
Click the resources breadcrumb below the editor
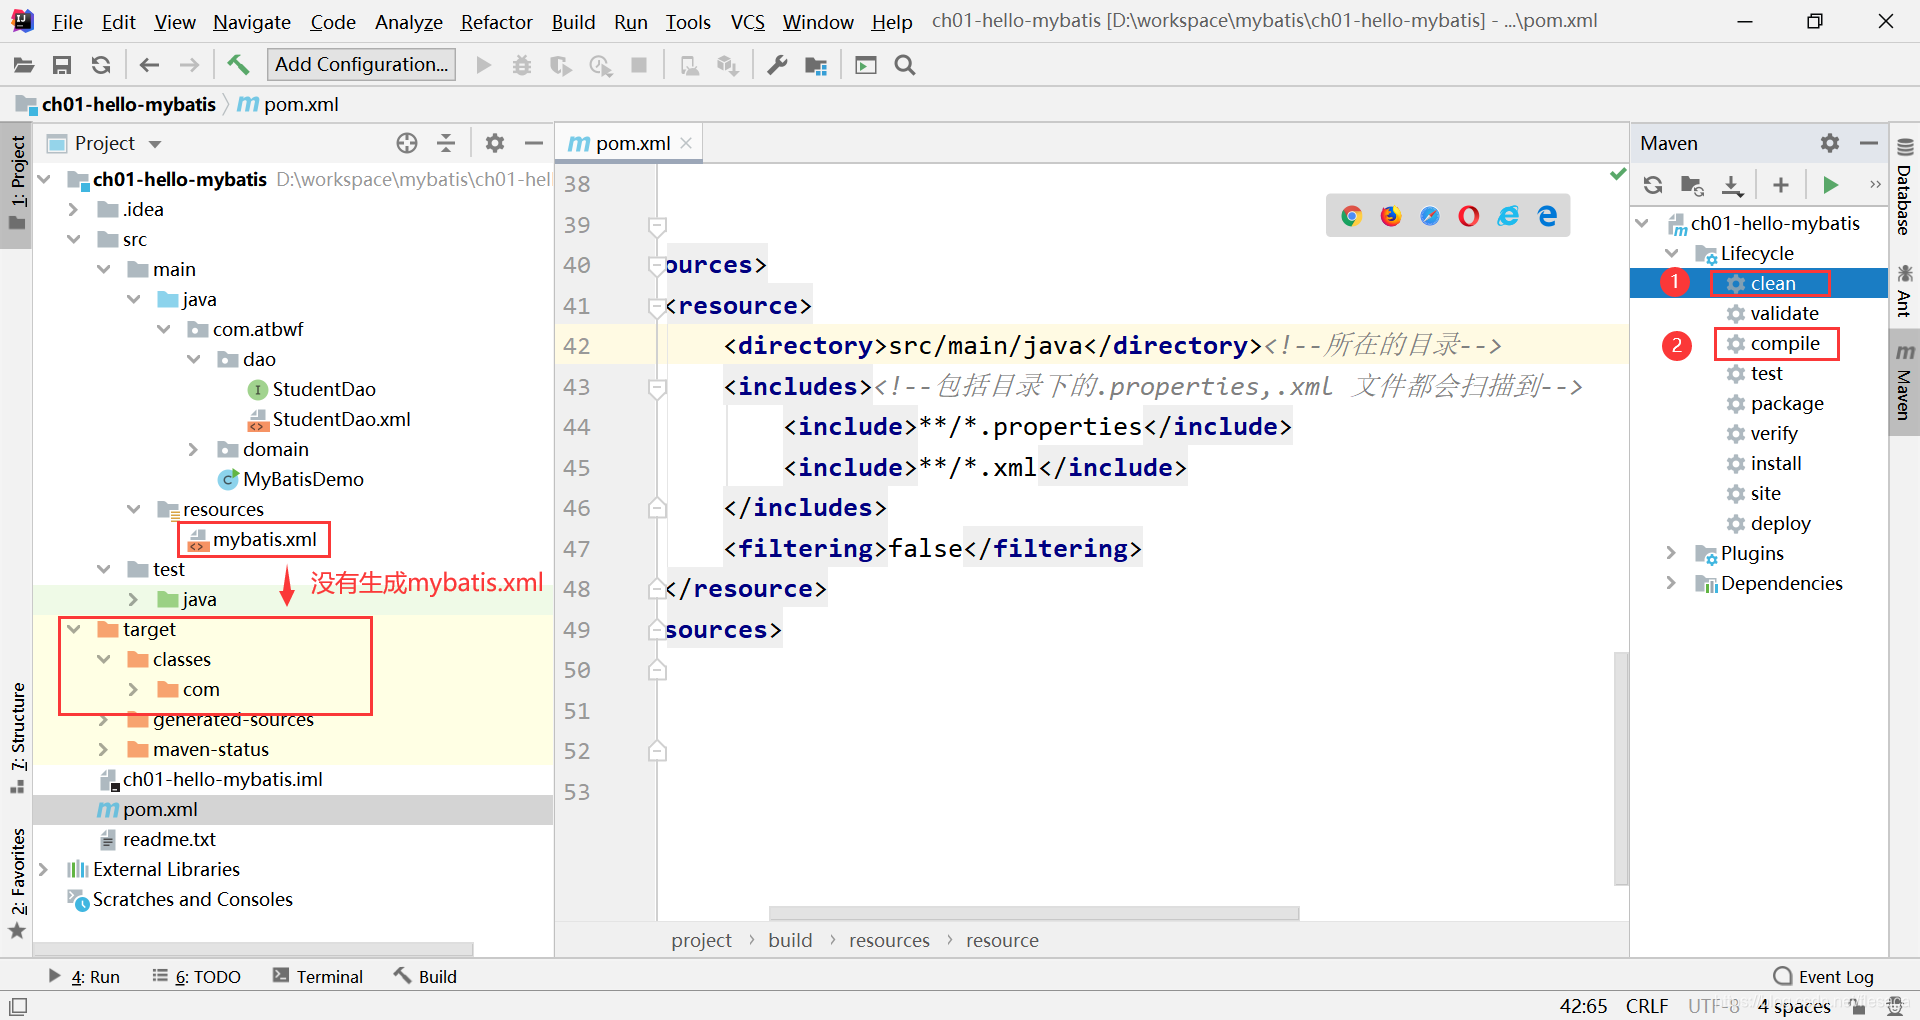point(888,940)
